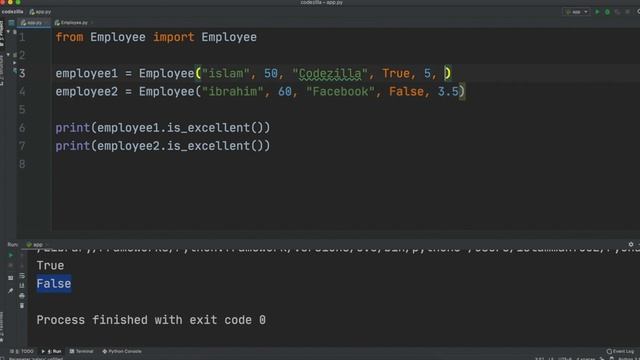Click the scroll to end icon in Run panel
640x360 pixels.
22,285
